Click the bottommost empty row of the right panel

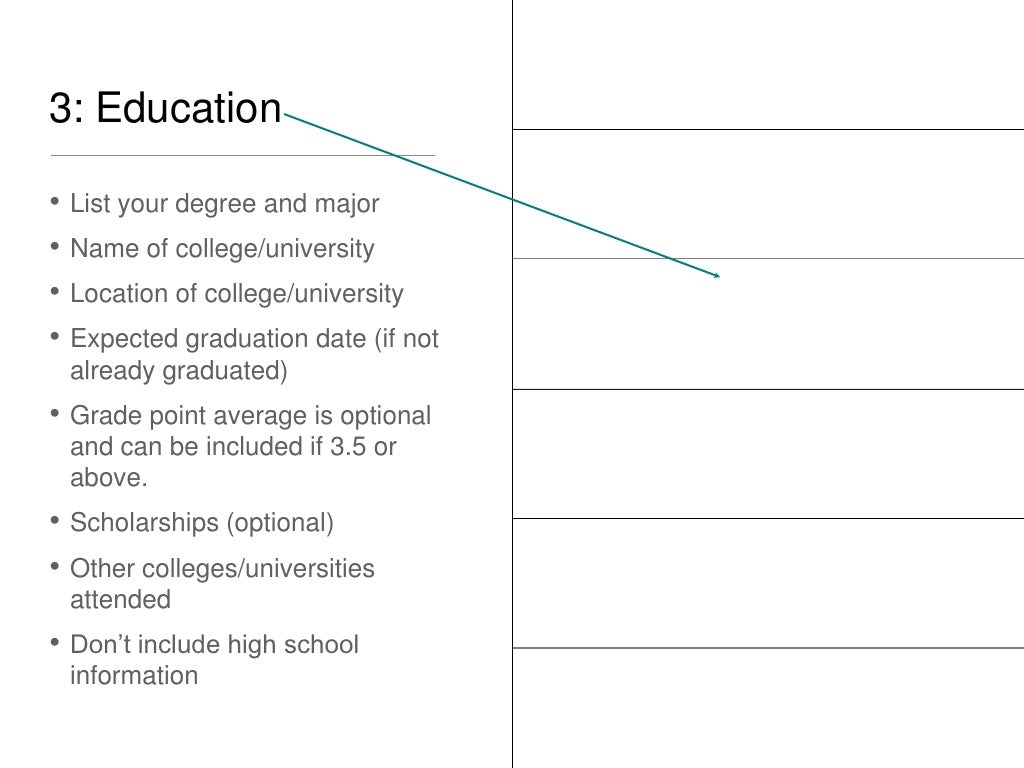(x=769, y=708)
